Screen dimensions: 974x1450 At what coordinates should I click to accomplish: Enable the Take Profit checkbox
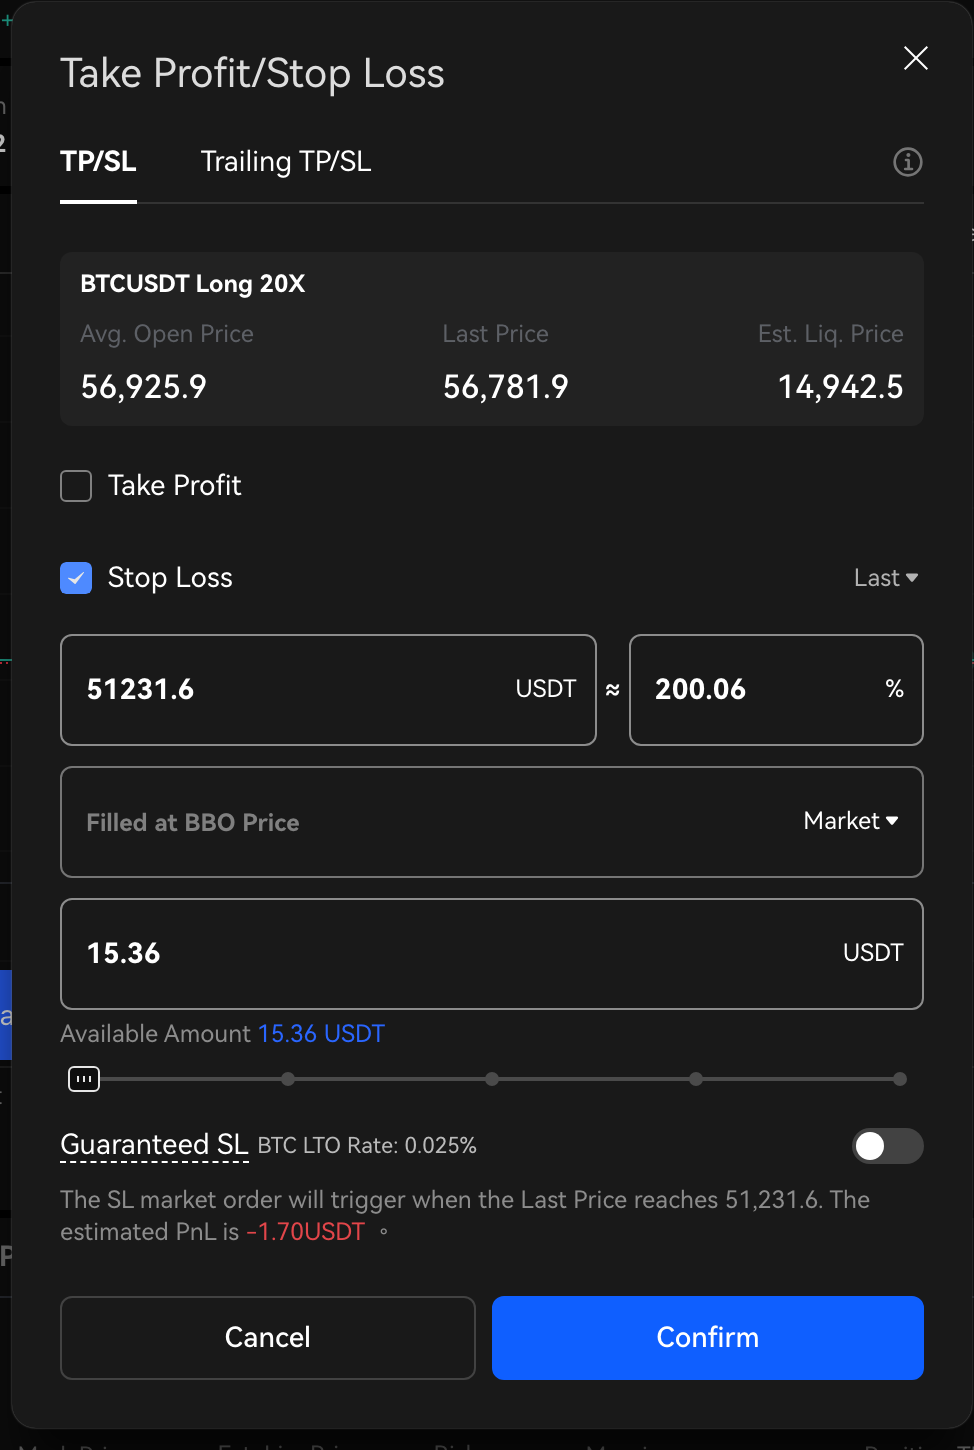click(76, 486)
